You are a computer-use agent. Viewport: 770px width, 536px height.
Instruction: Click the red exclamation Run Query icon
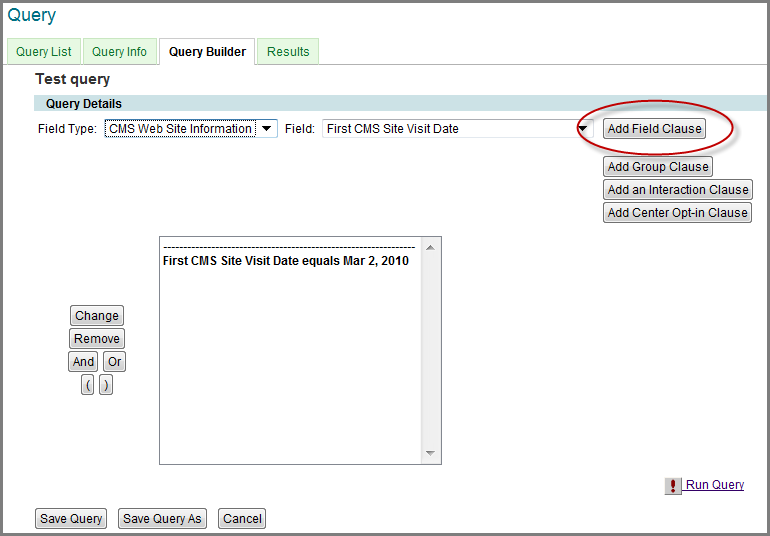tap(673, 486)
